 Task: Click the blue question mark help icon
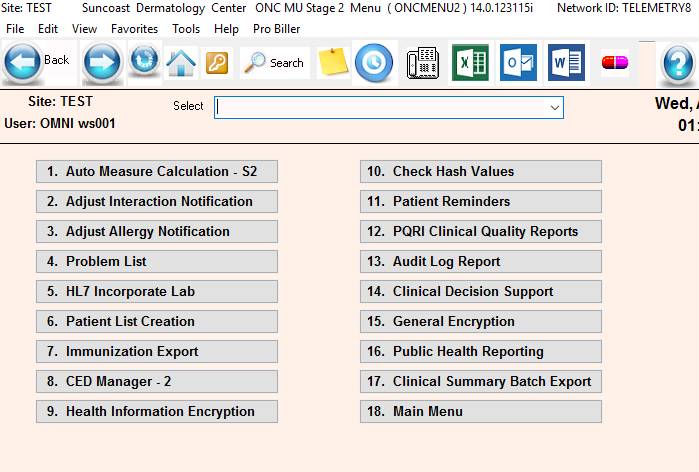679,65
